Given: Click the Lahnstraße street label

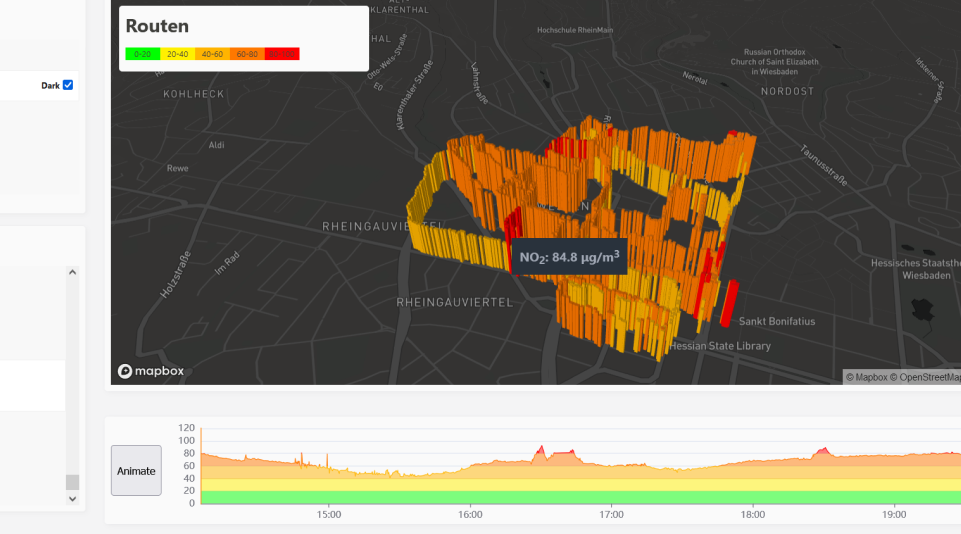Looking at the screenshot, I should point(479,83).
